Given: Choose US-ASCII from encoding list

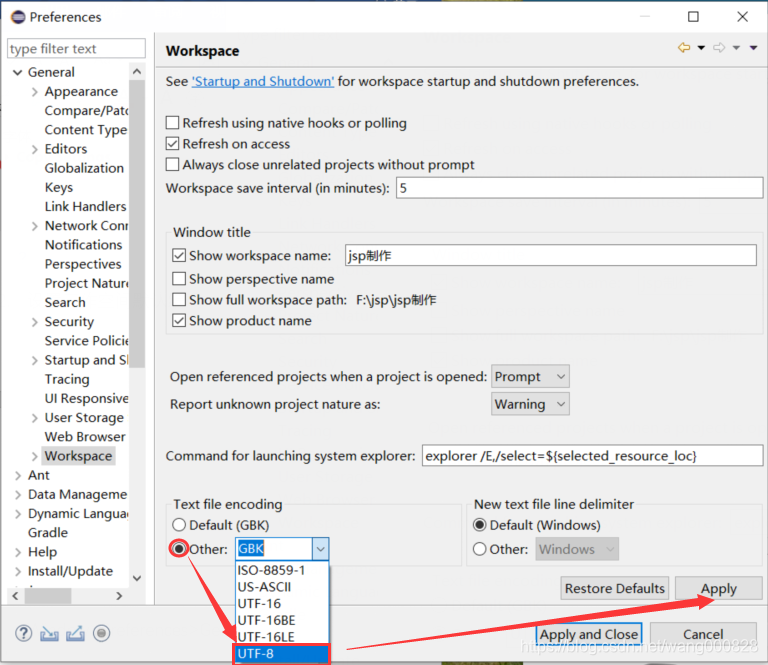Looking at the screenshot, I should coord(282,587).
